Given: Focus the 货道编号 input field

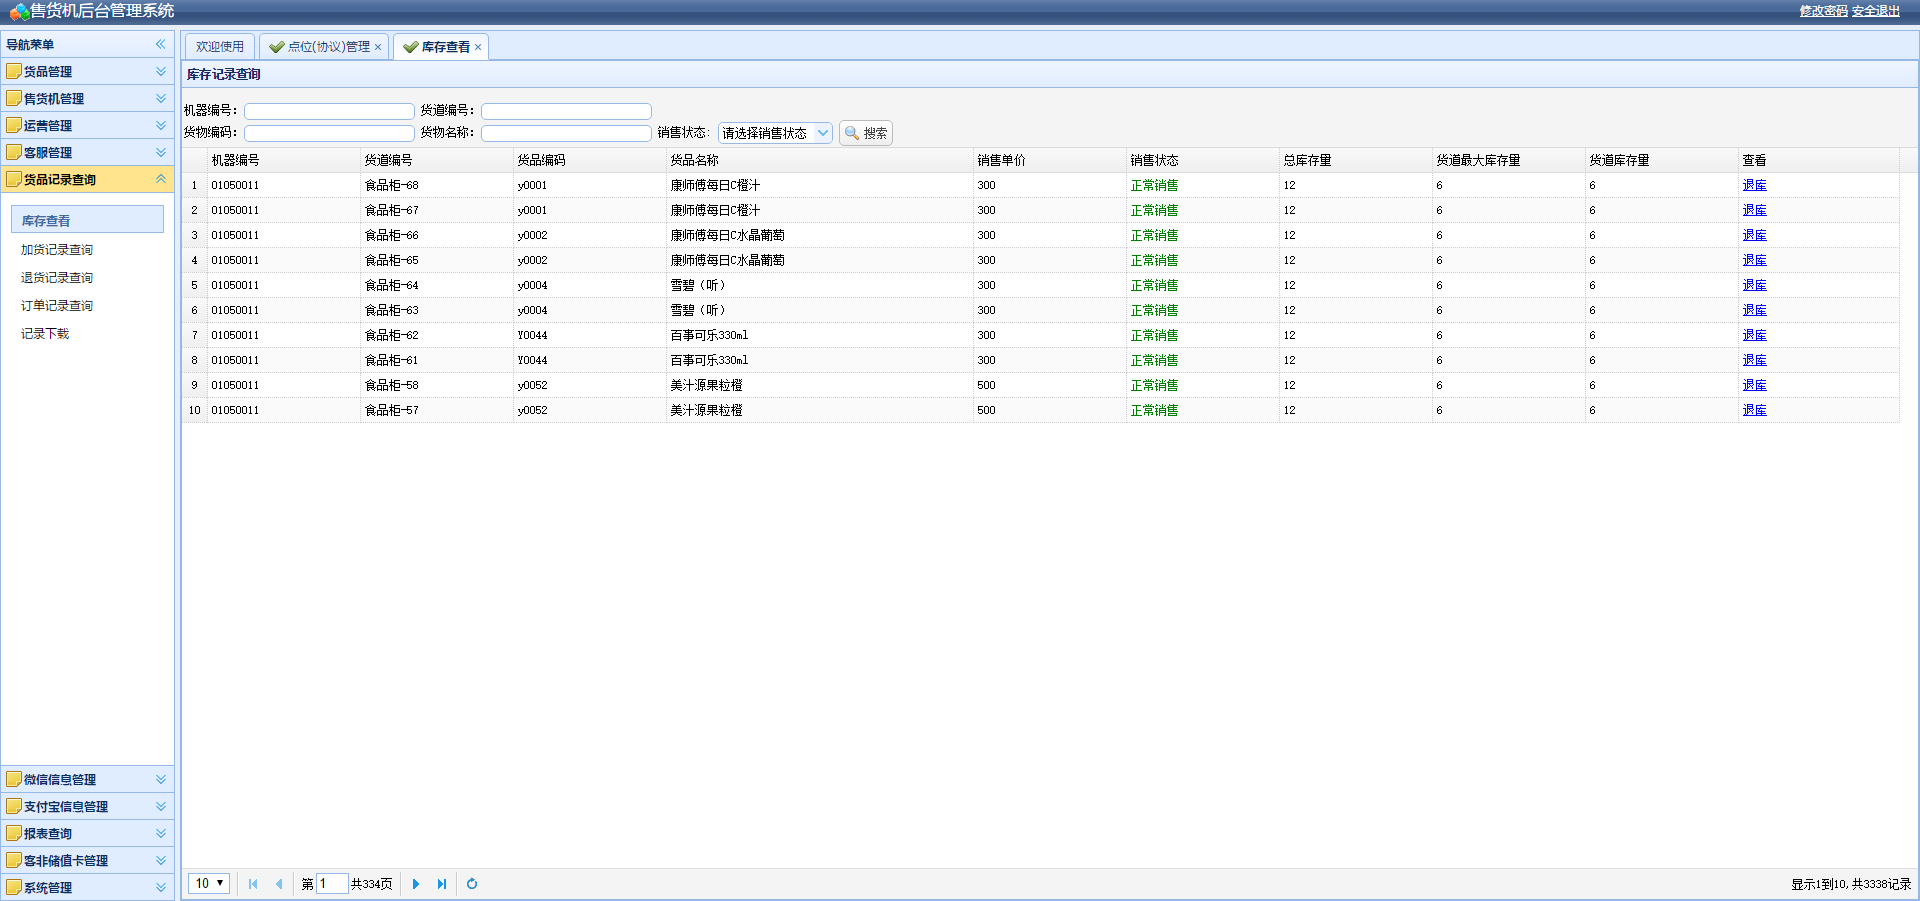Looking at the screenshot, I should [x=566, y=111].
